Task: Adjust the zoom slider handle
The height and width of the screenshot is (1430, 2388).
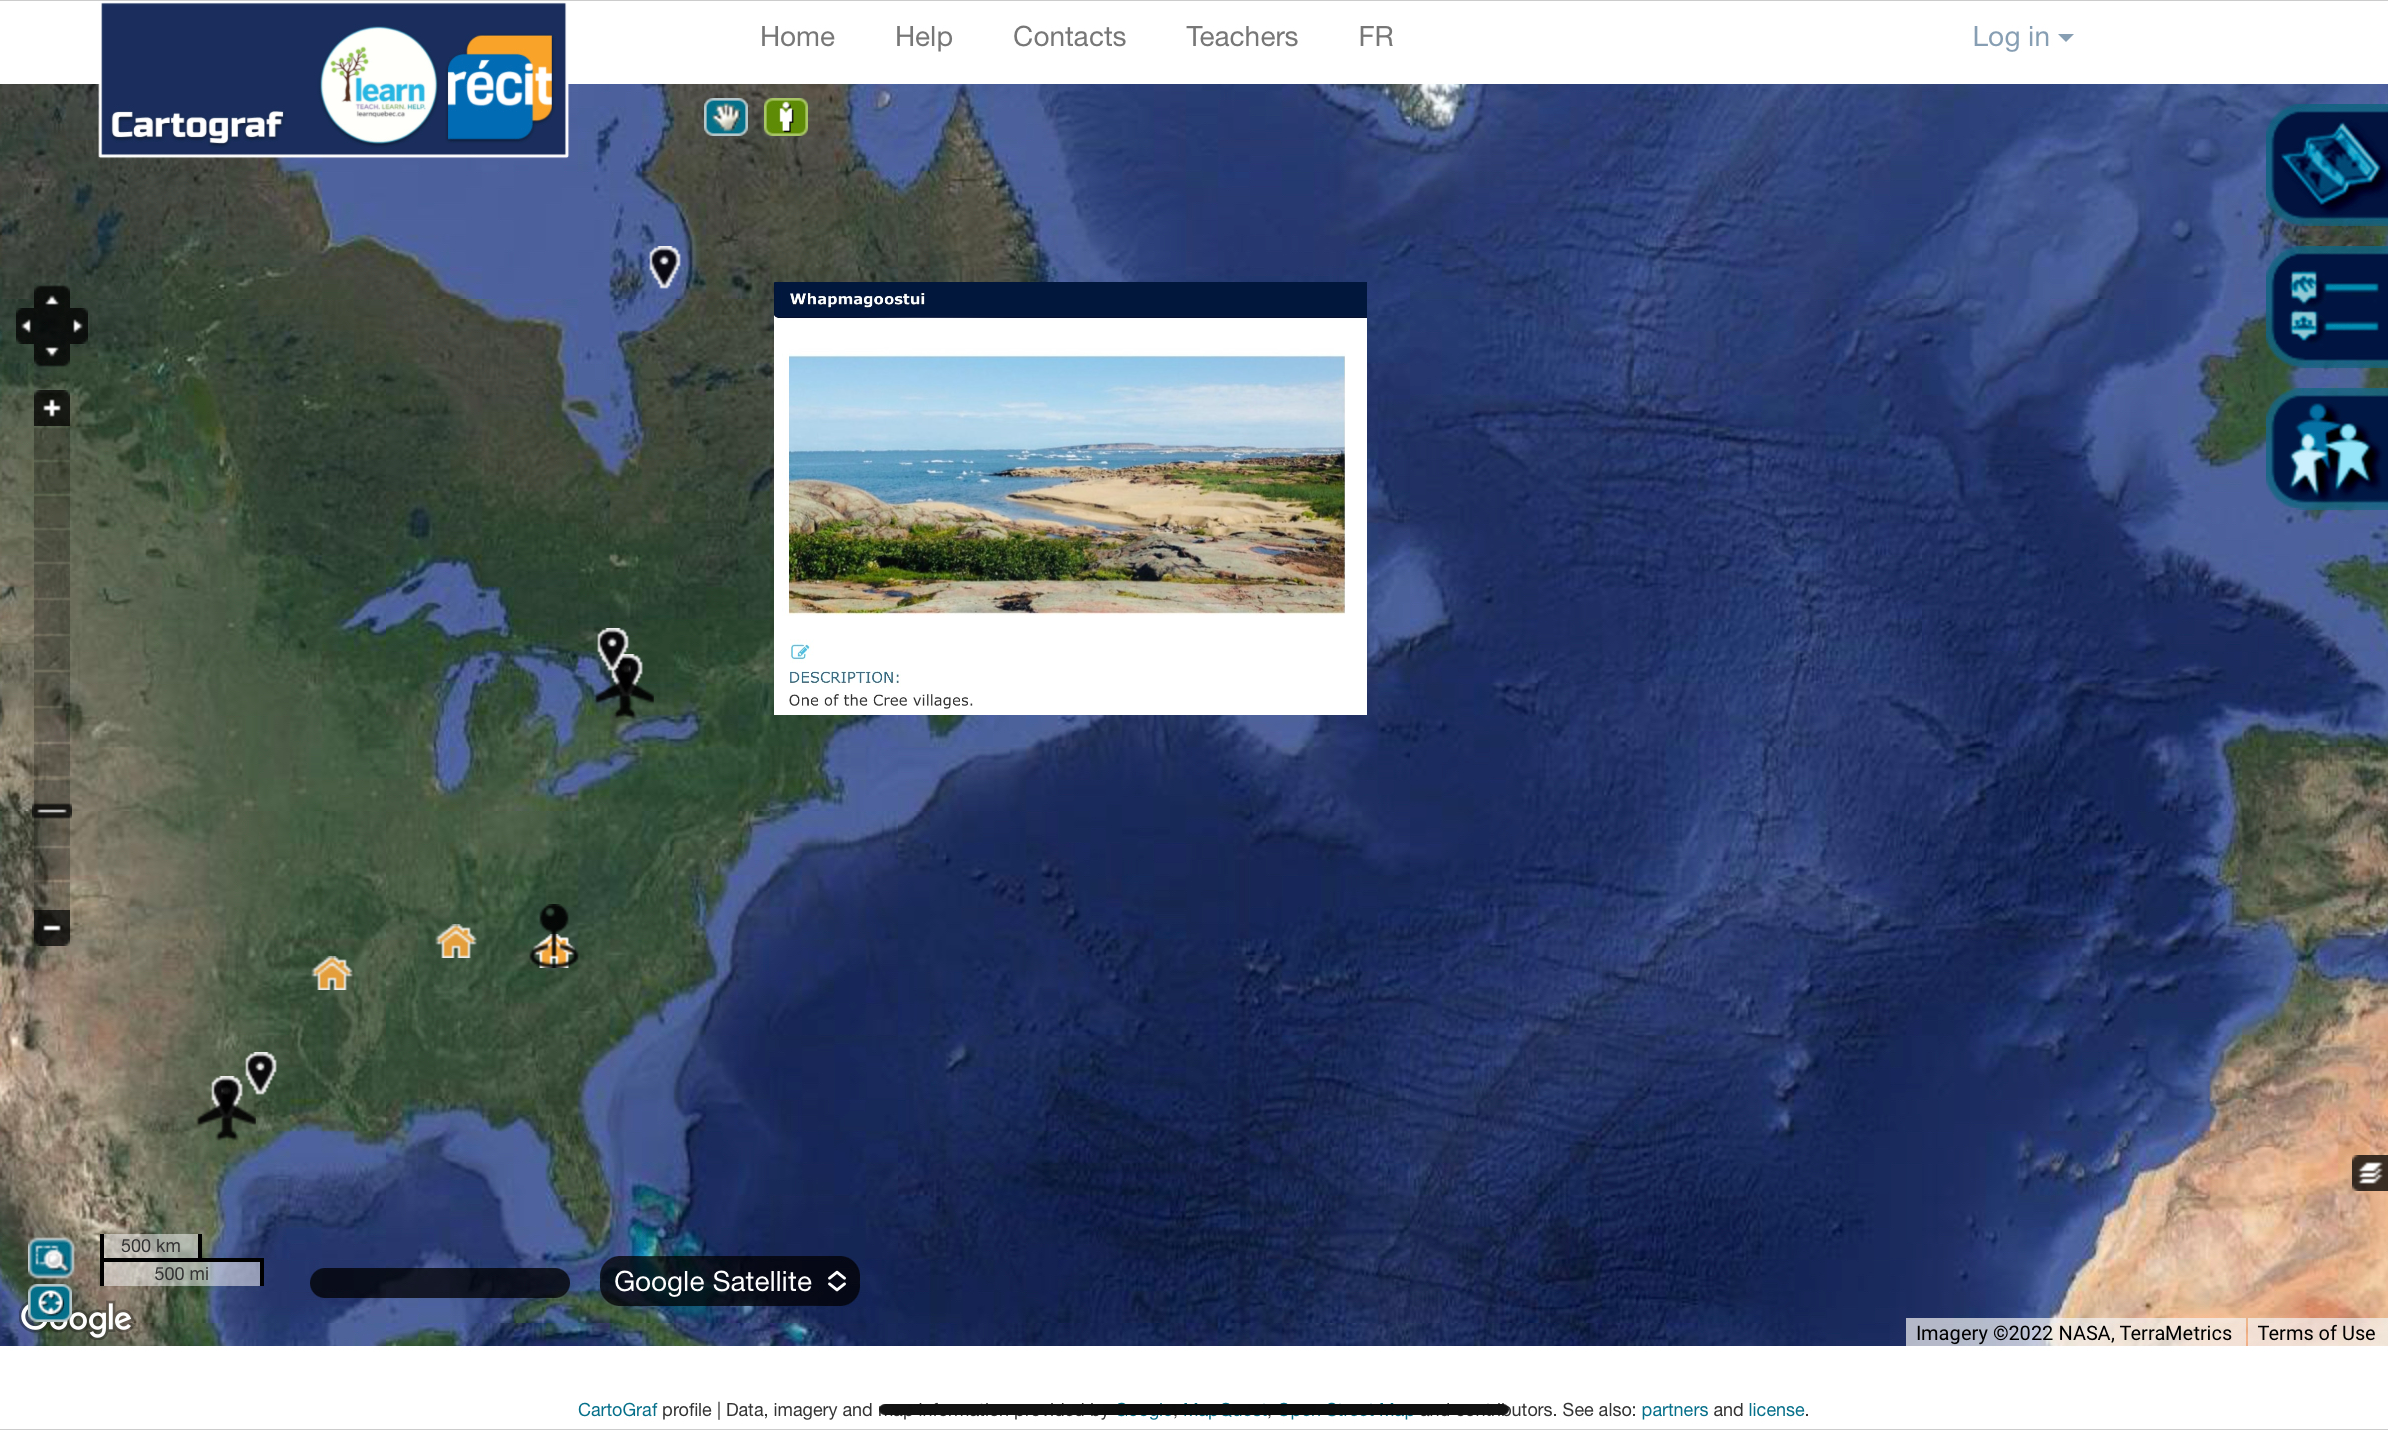Action: pos(52,811)
